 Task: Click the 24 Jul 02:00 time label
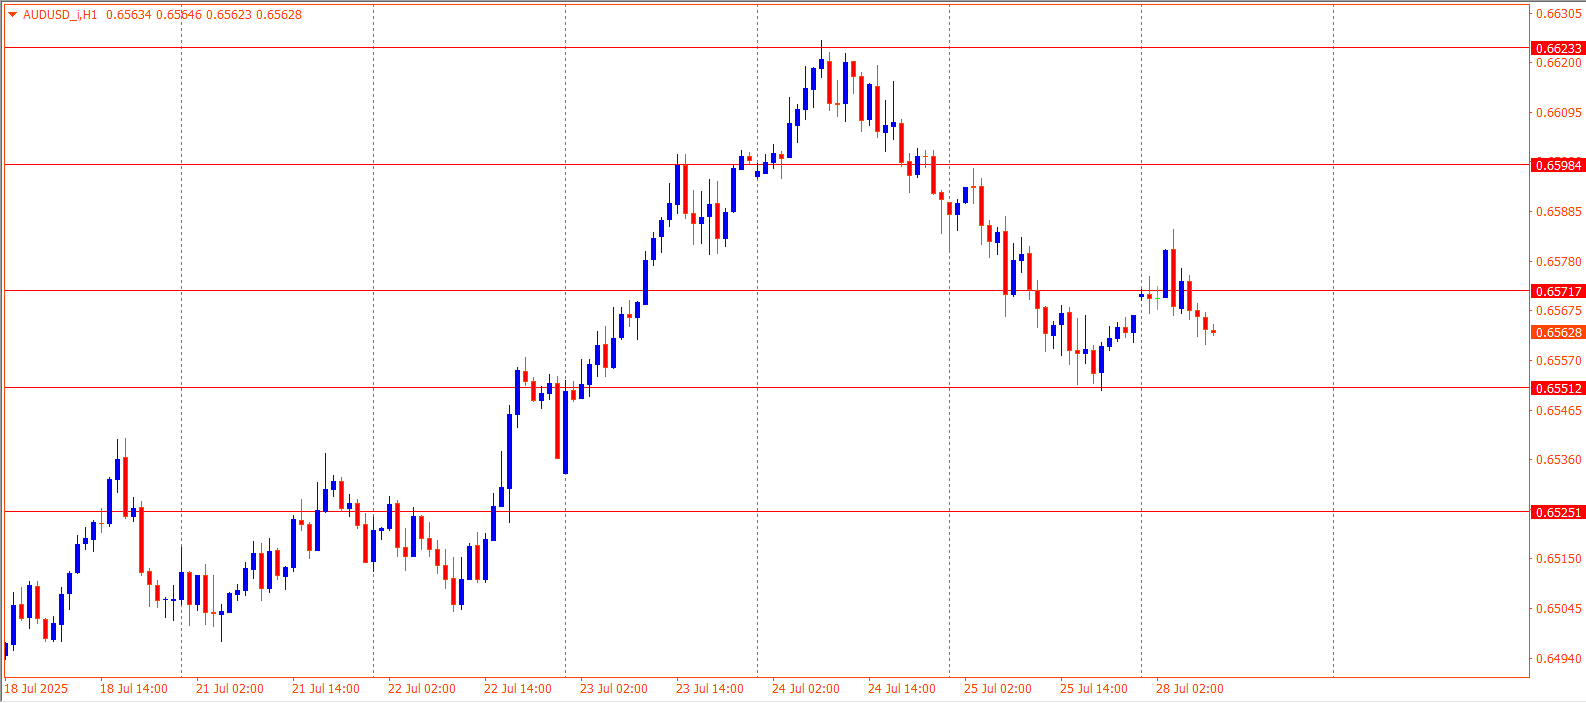click(x=806, y=689)
